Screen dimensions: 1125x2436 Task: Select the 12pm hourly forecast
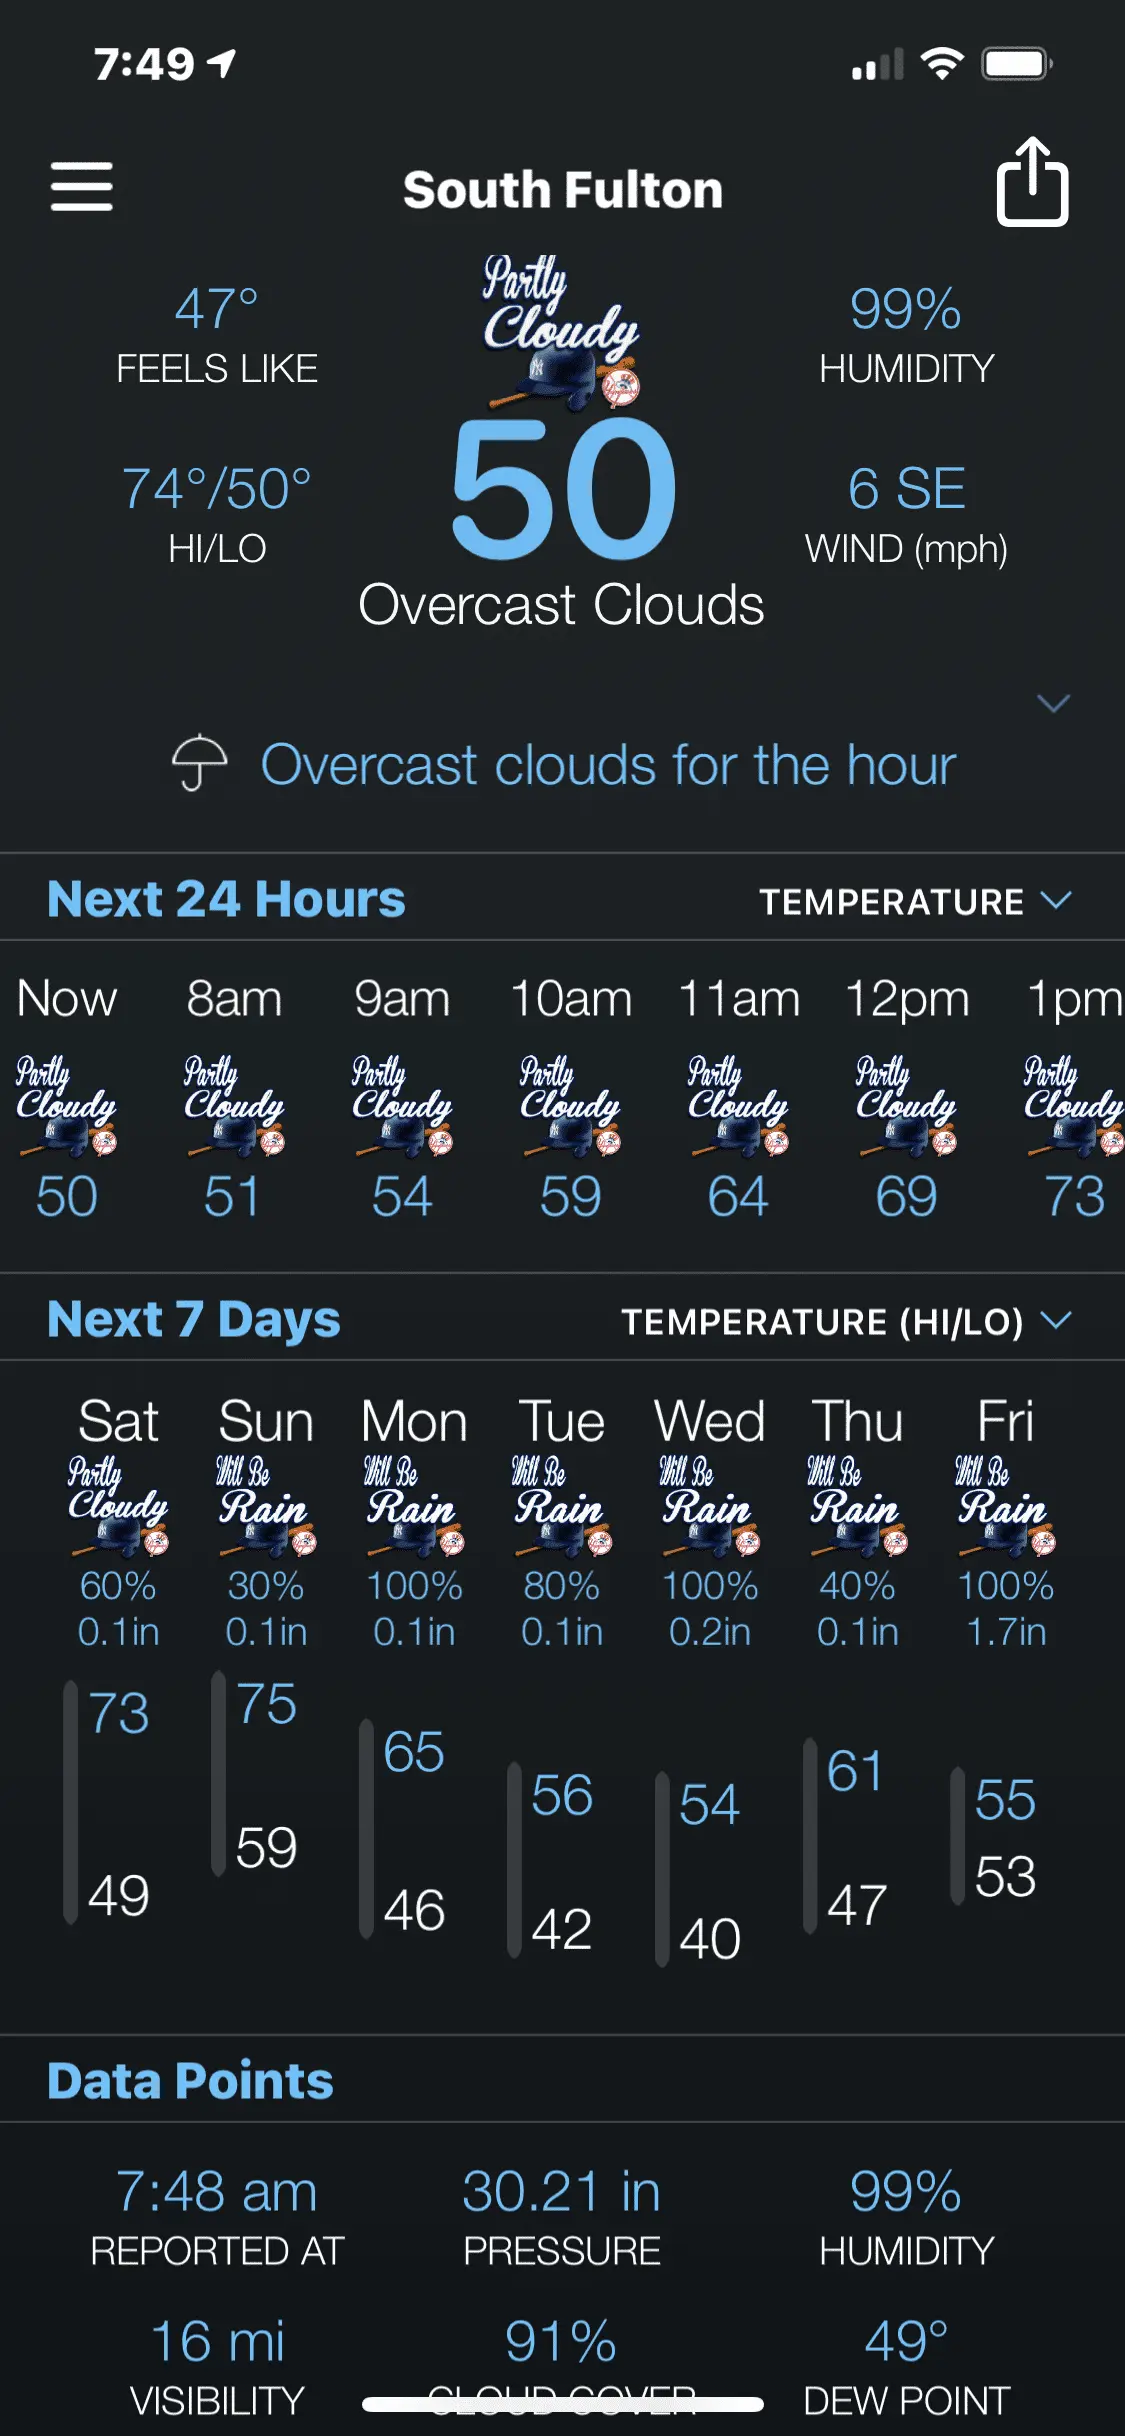[907, 1098]
